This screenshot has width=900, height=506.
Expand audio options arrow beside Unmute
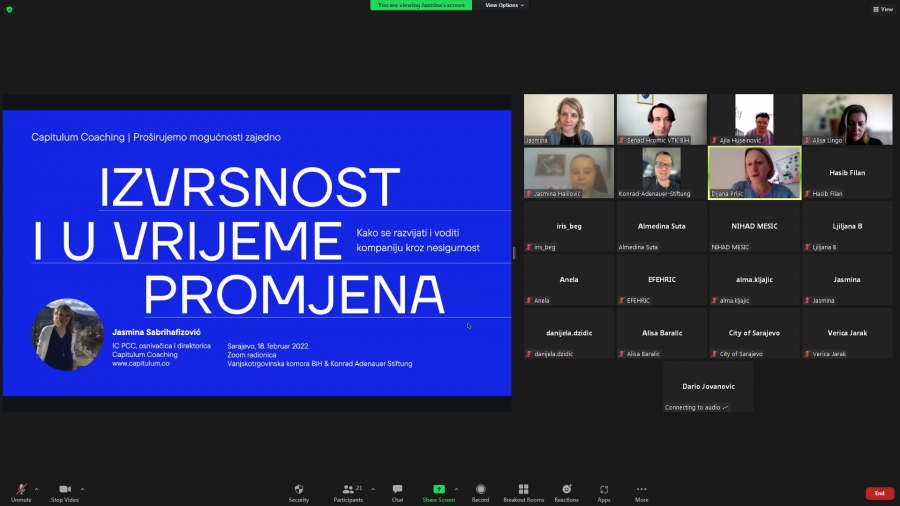[x=37, y=489]
